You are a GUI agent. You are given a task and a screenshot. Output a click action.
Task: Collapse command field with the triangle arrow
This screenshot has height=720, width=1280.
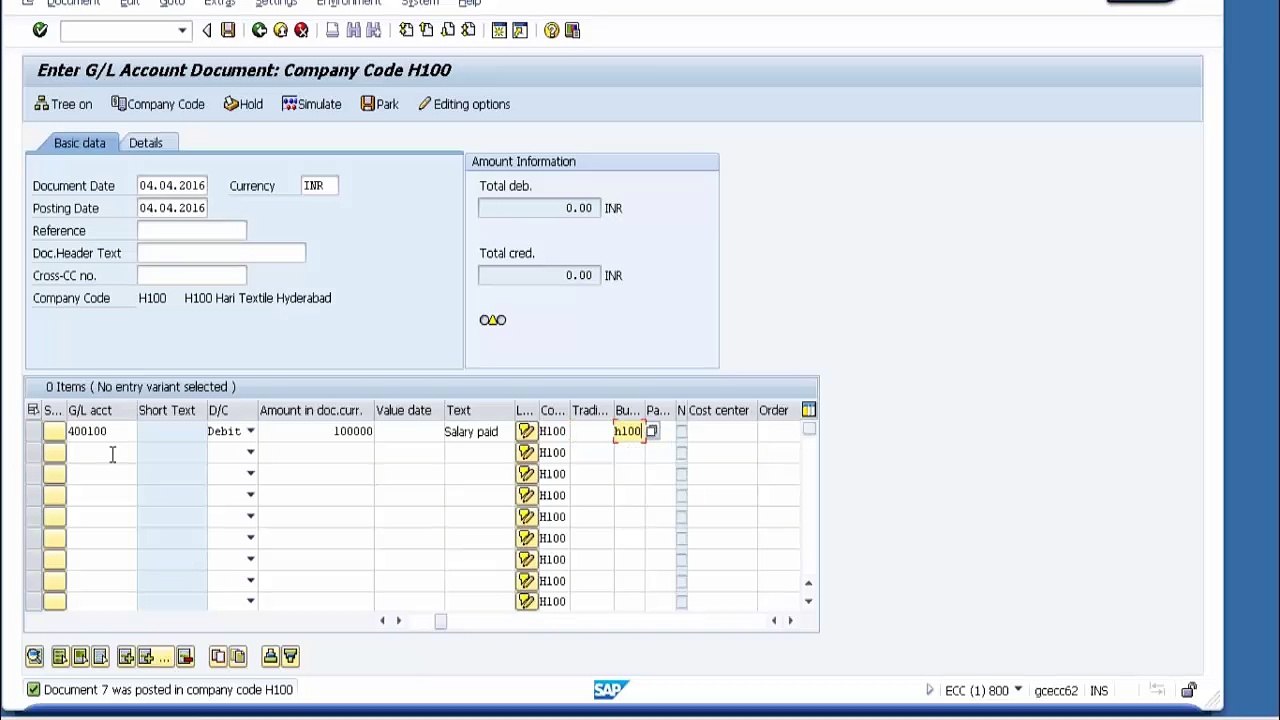tap(207, 30)
